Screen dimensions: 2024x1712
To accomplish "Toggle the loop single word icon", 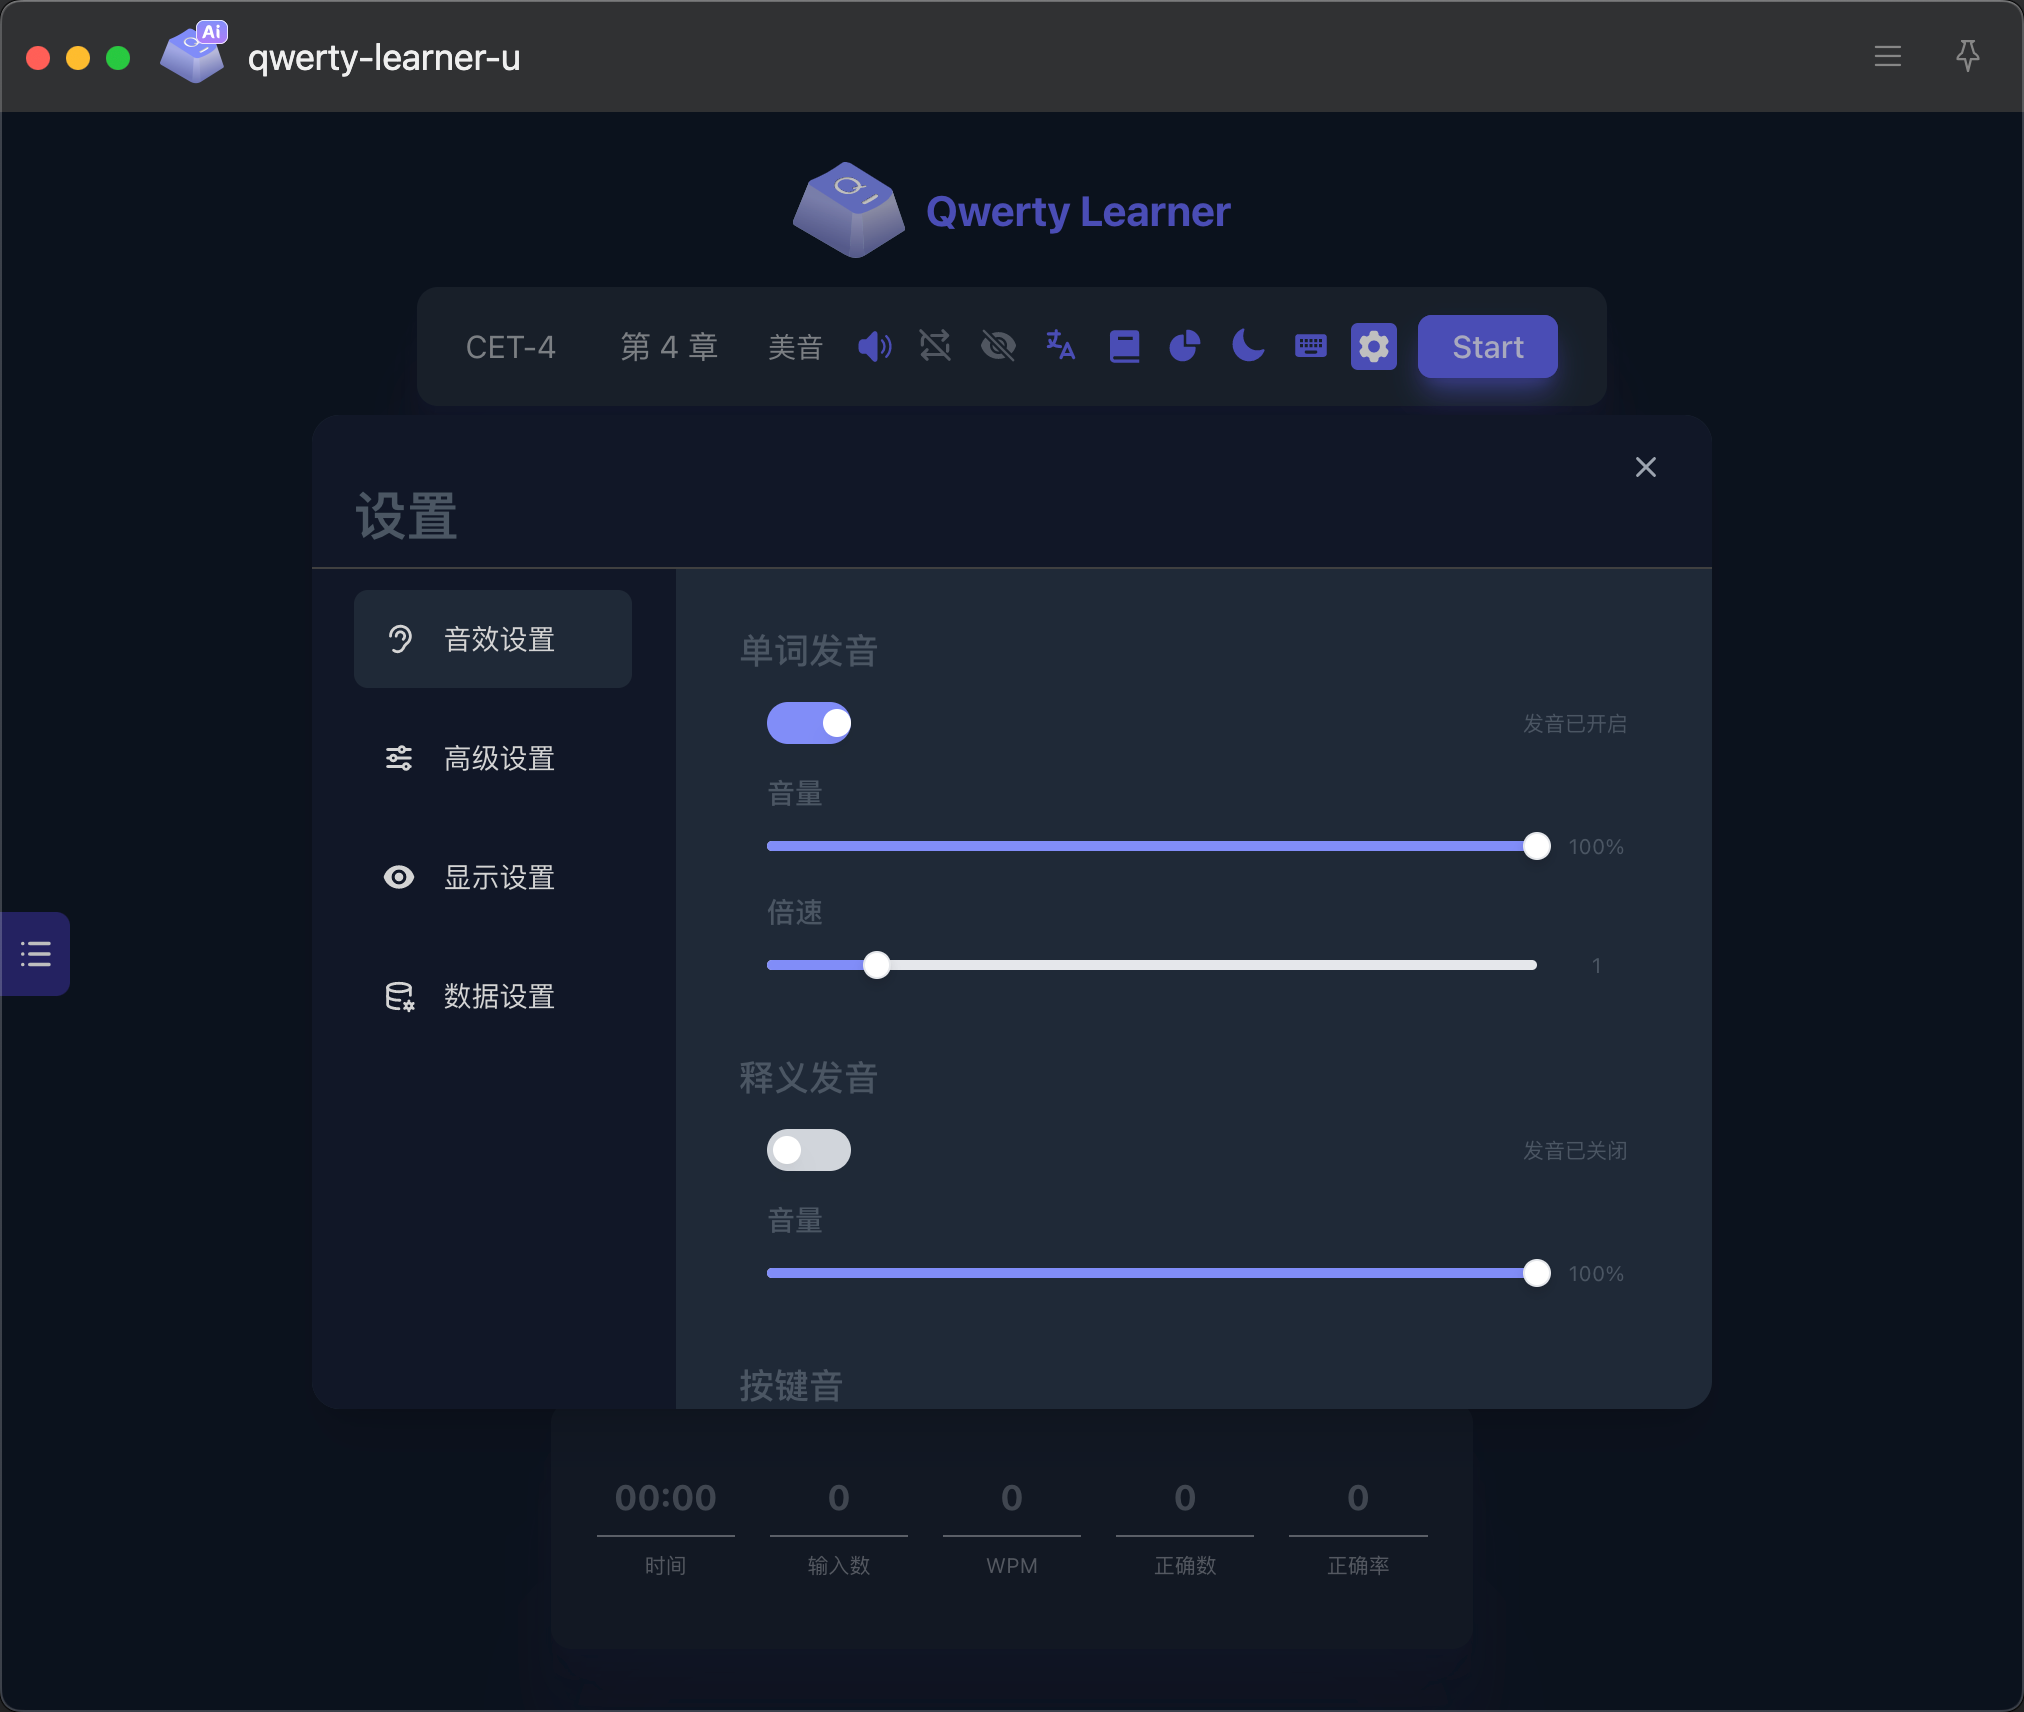I will (x=935, y=347).
